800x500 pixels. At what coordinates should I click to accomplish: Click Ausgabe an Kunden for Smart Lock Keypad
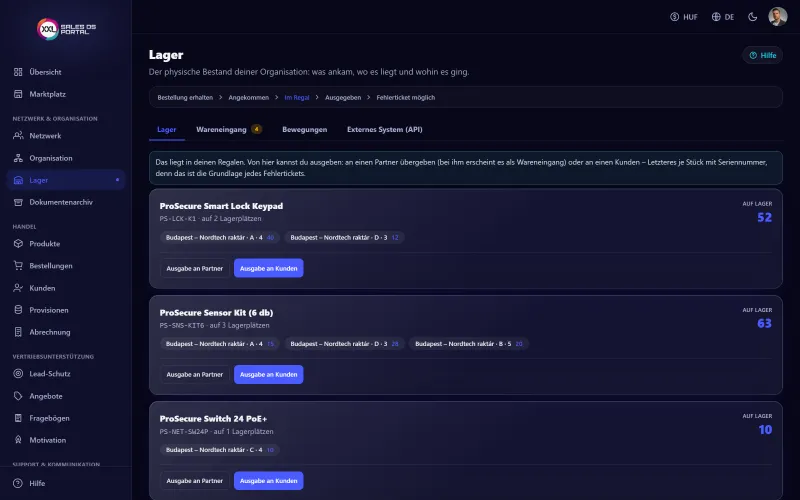click(x=268, y=268)
